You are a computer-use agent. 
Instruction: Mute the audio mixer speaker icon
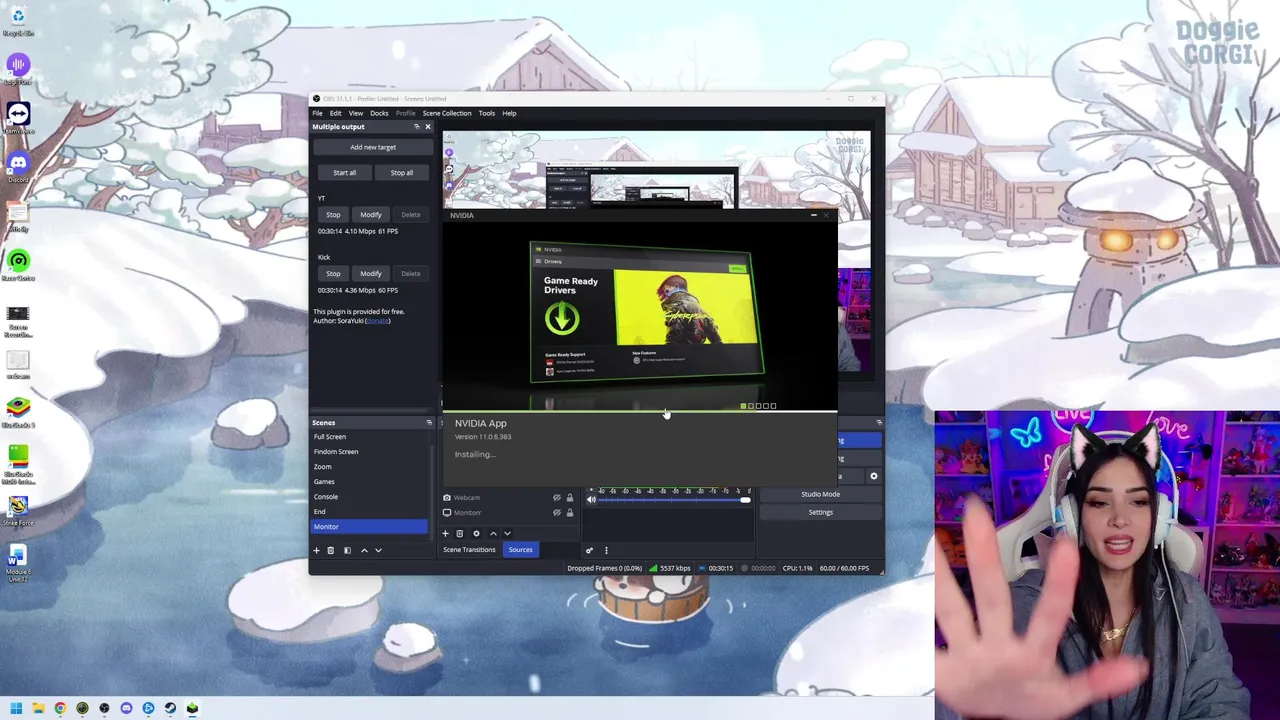pos(591,499)
